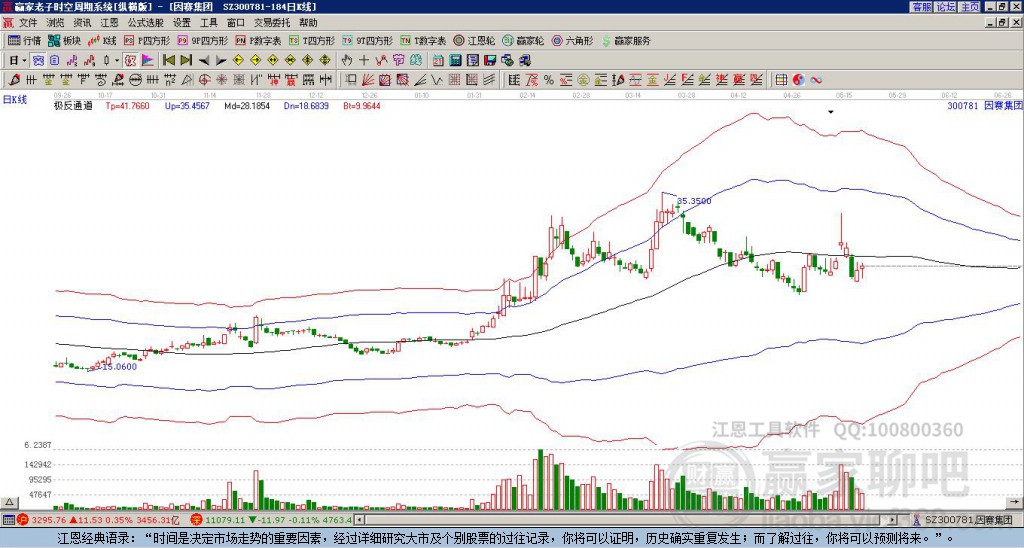Click the Up=35.4567 value
The image size is (1024, 548).
click(x=187, y=106)
